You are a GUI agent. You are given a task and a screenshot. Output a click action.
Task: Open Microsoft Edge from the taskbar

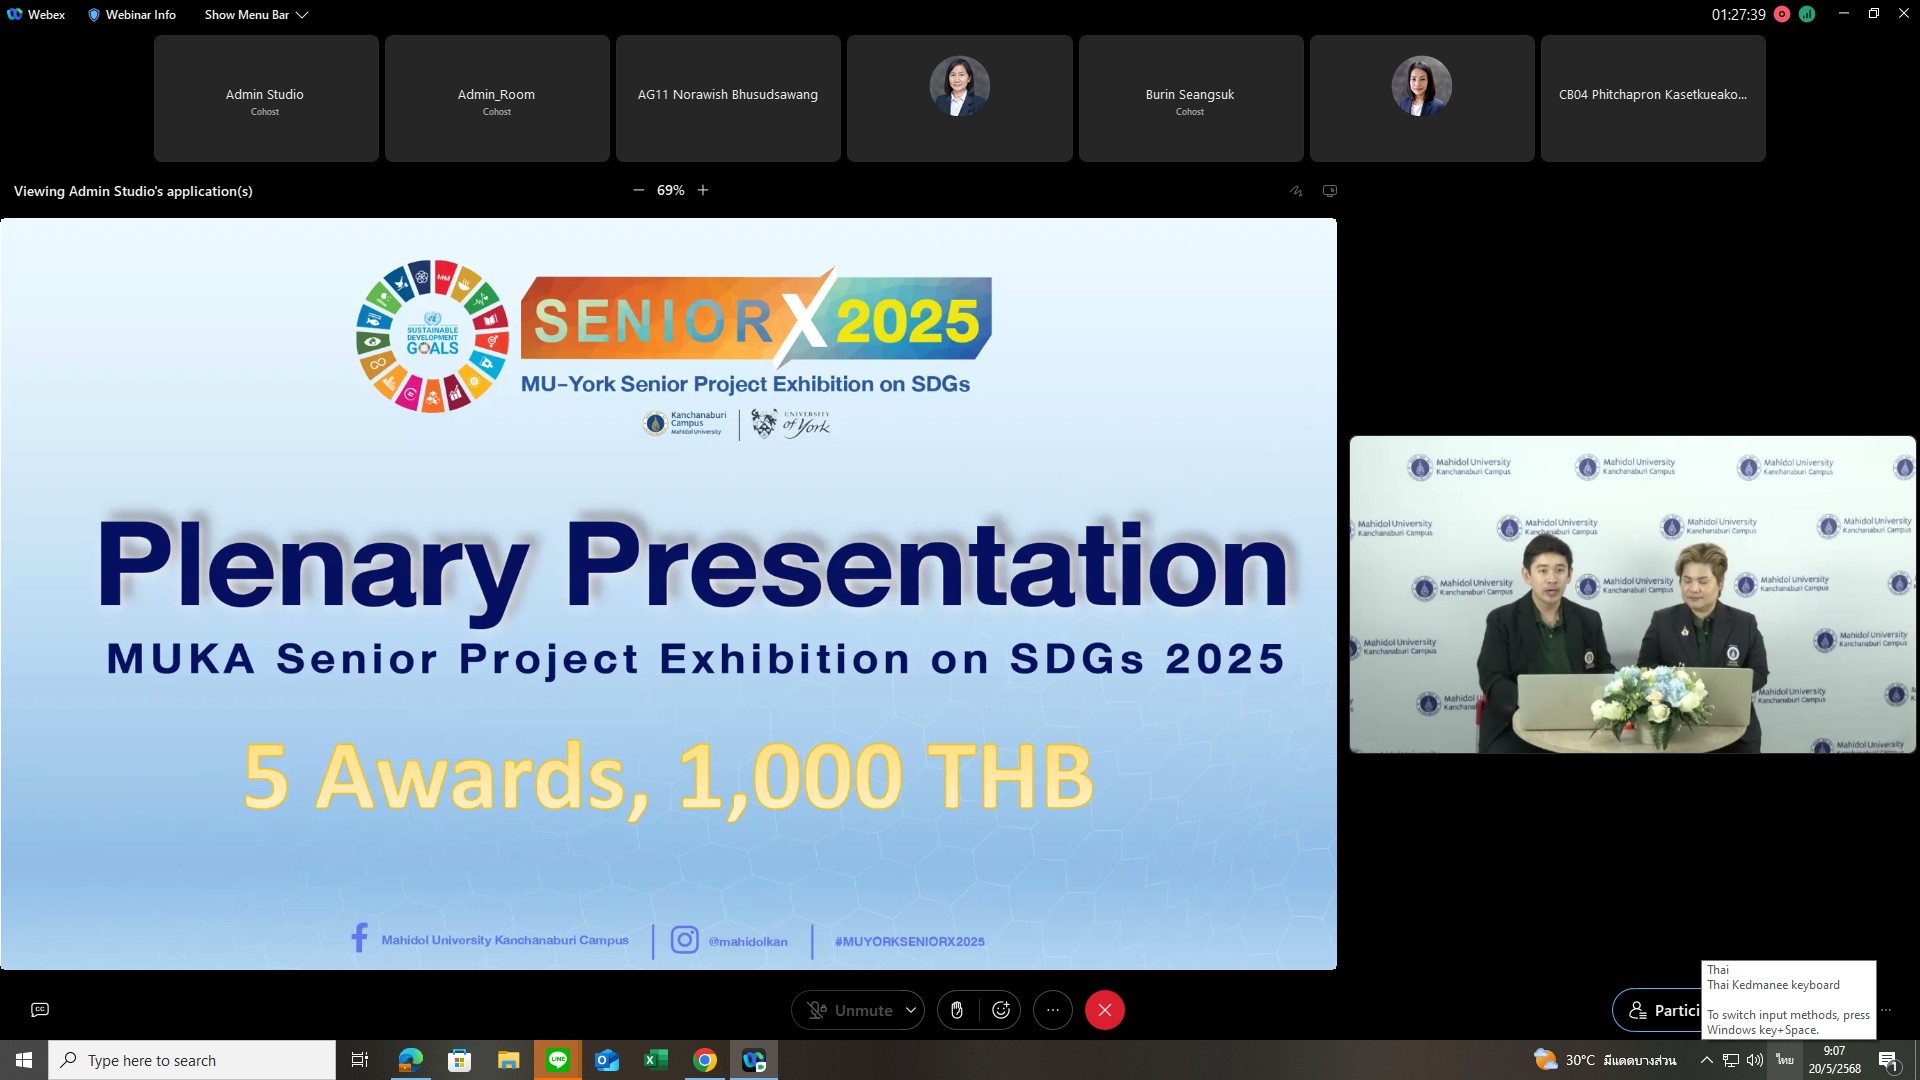410,1060
